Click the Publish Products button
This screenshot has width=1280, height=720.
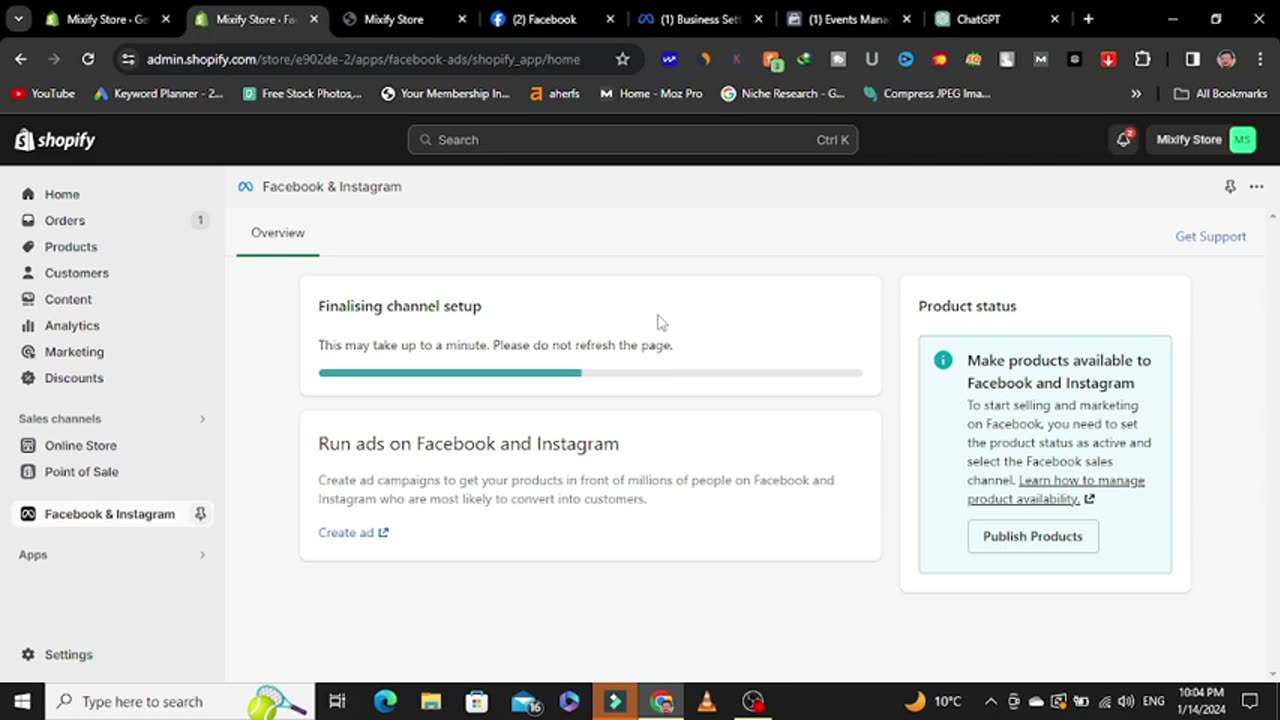(x=1032, y=536)
